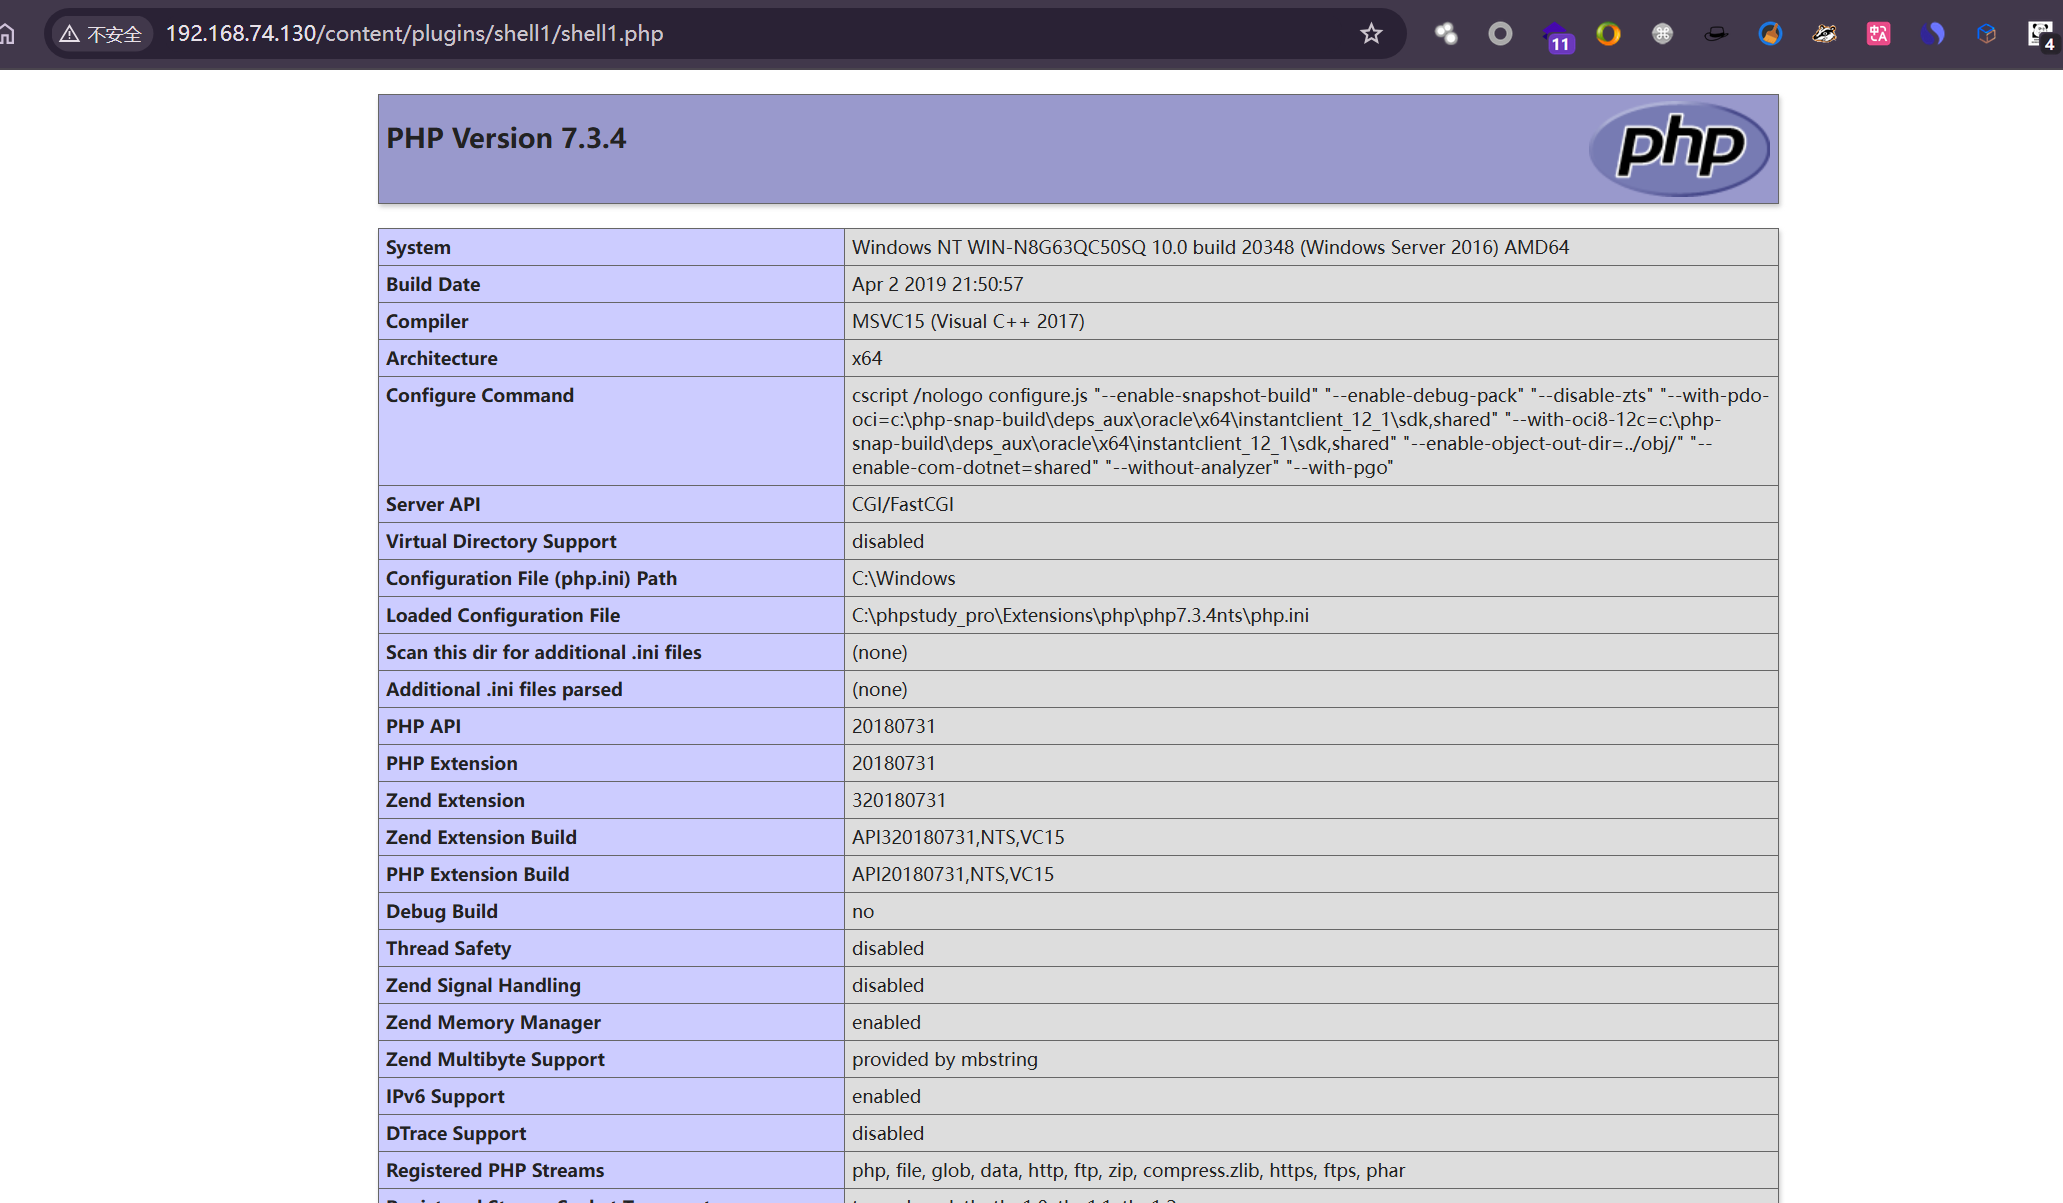The height and width of the screenshot is (1203, 2063).
Task: Click the home button in toolbar
Action: [x=8, y=34]
